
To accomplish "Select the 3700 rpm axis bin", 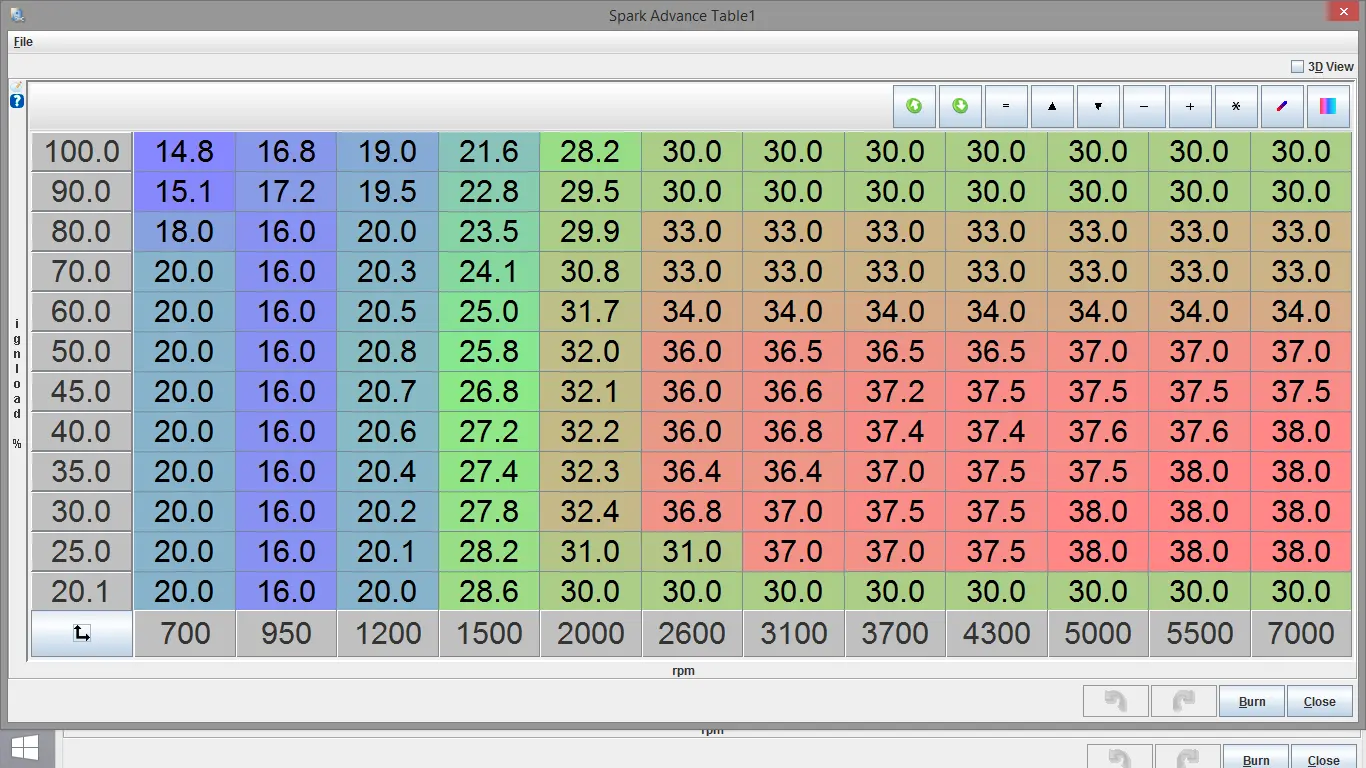I will pyautogui.click(x=895, y=633).
